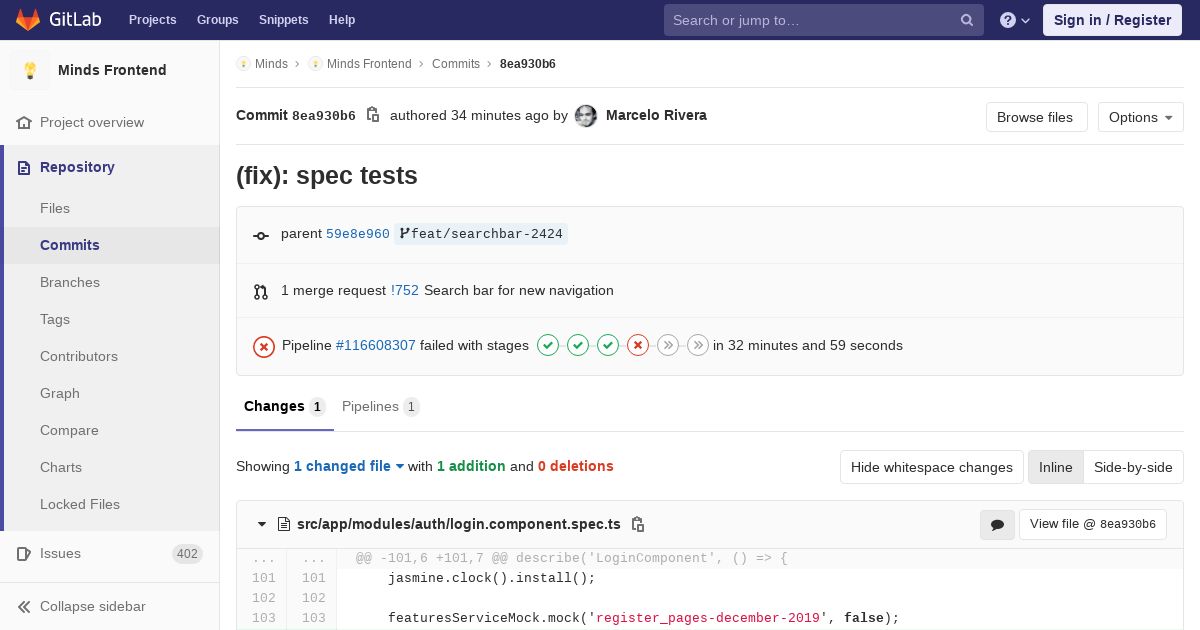Click the GitLab fox logo
1200x630 pixels.
[x=29, y=20]
